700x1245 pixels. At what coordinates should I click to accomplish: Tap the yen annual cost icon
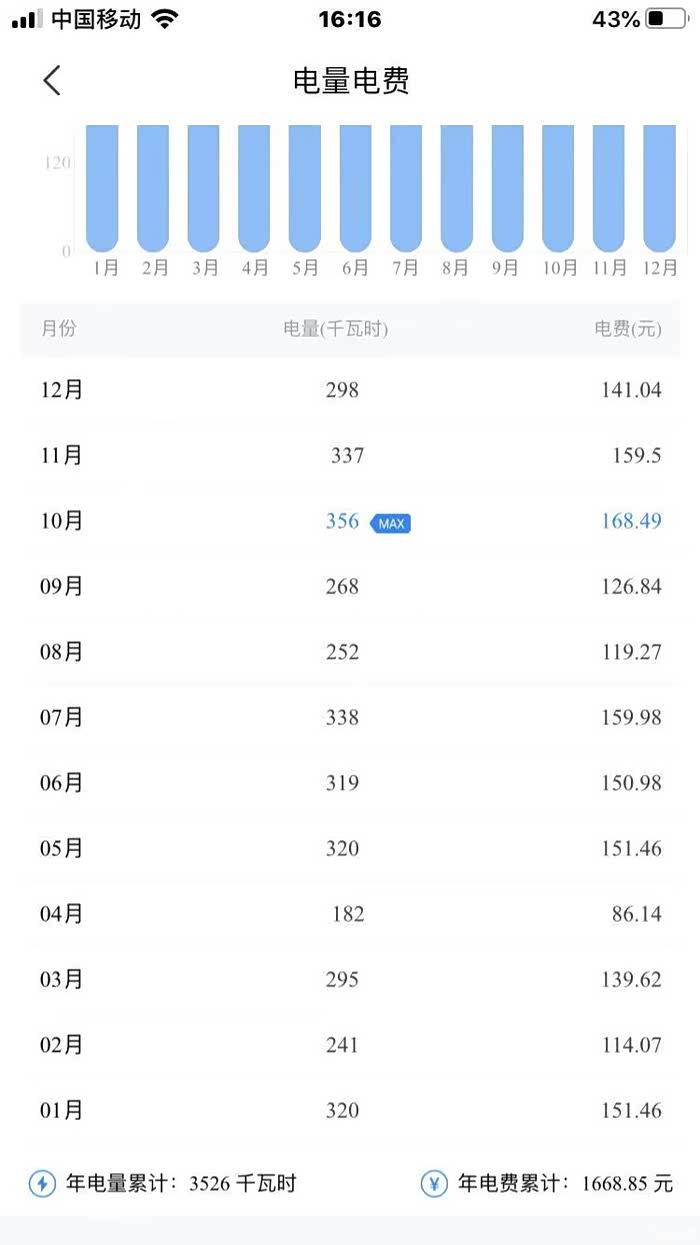(x=434, y=1184)
